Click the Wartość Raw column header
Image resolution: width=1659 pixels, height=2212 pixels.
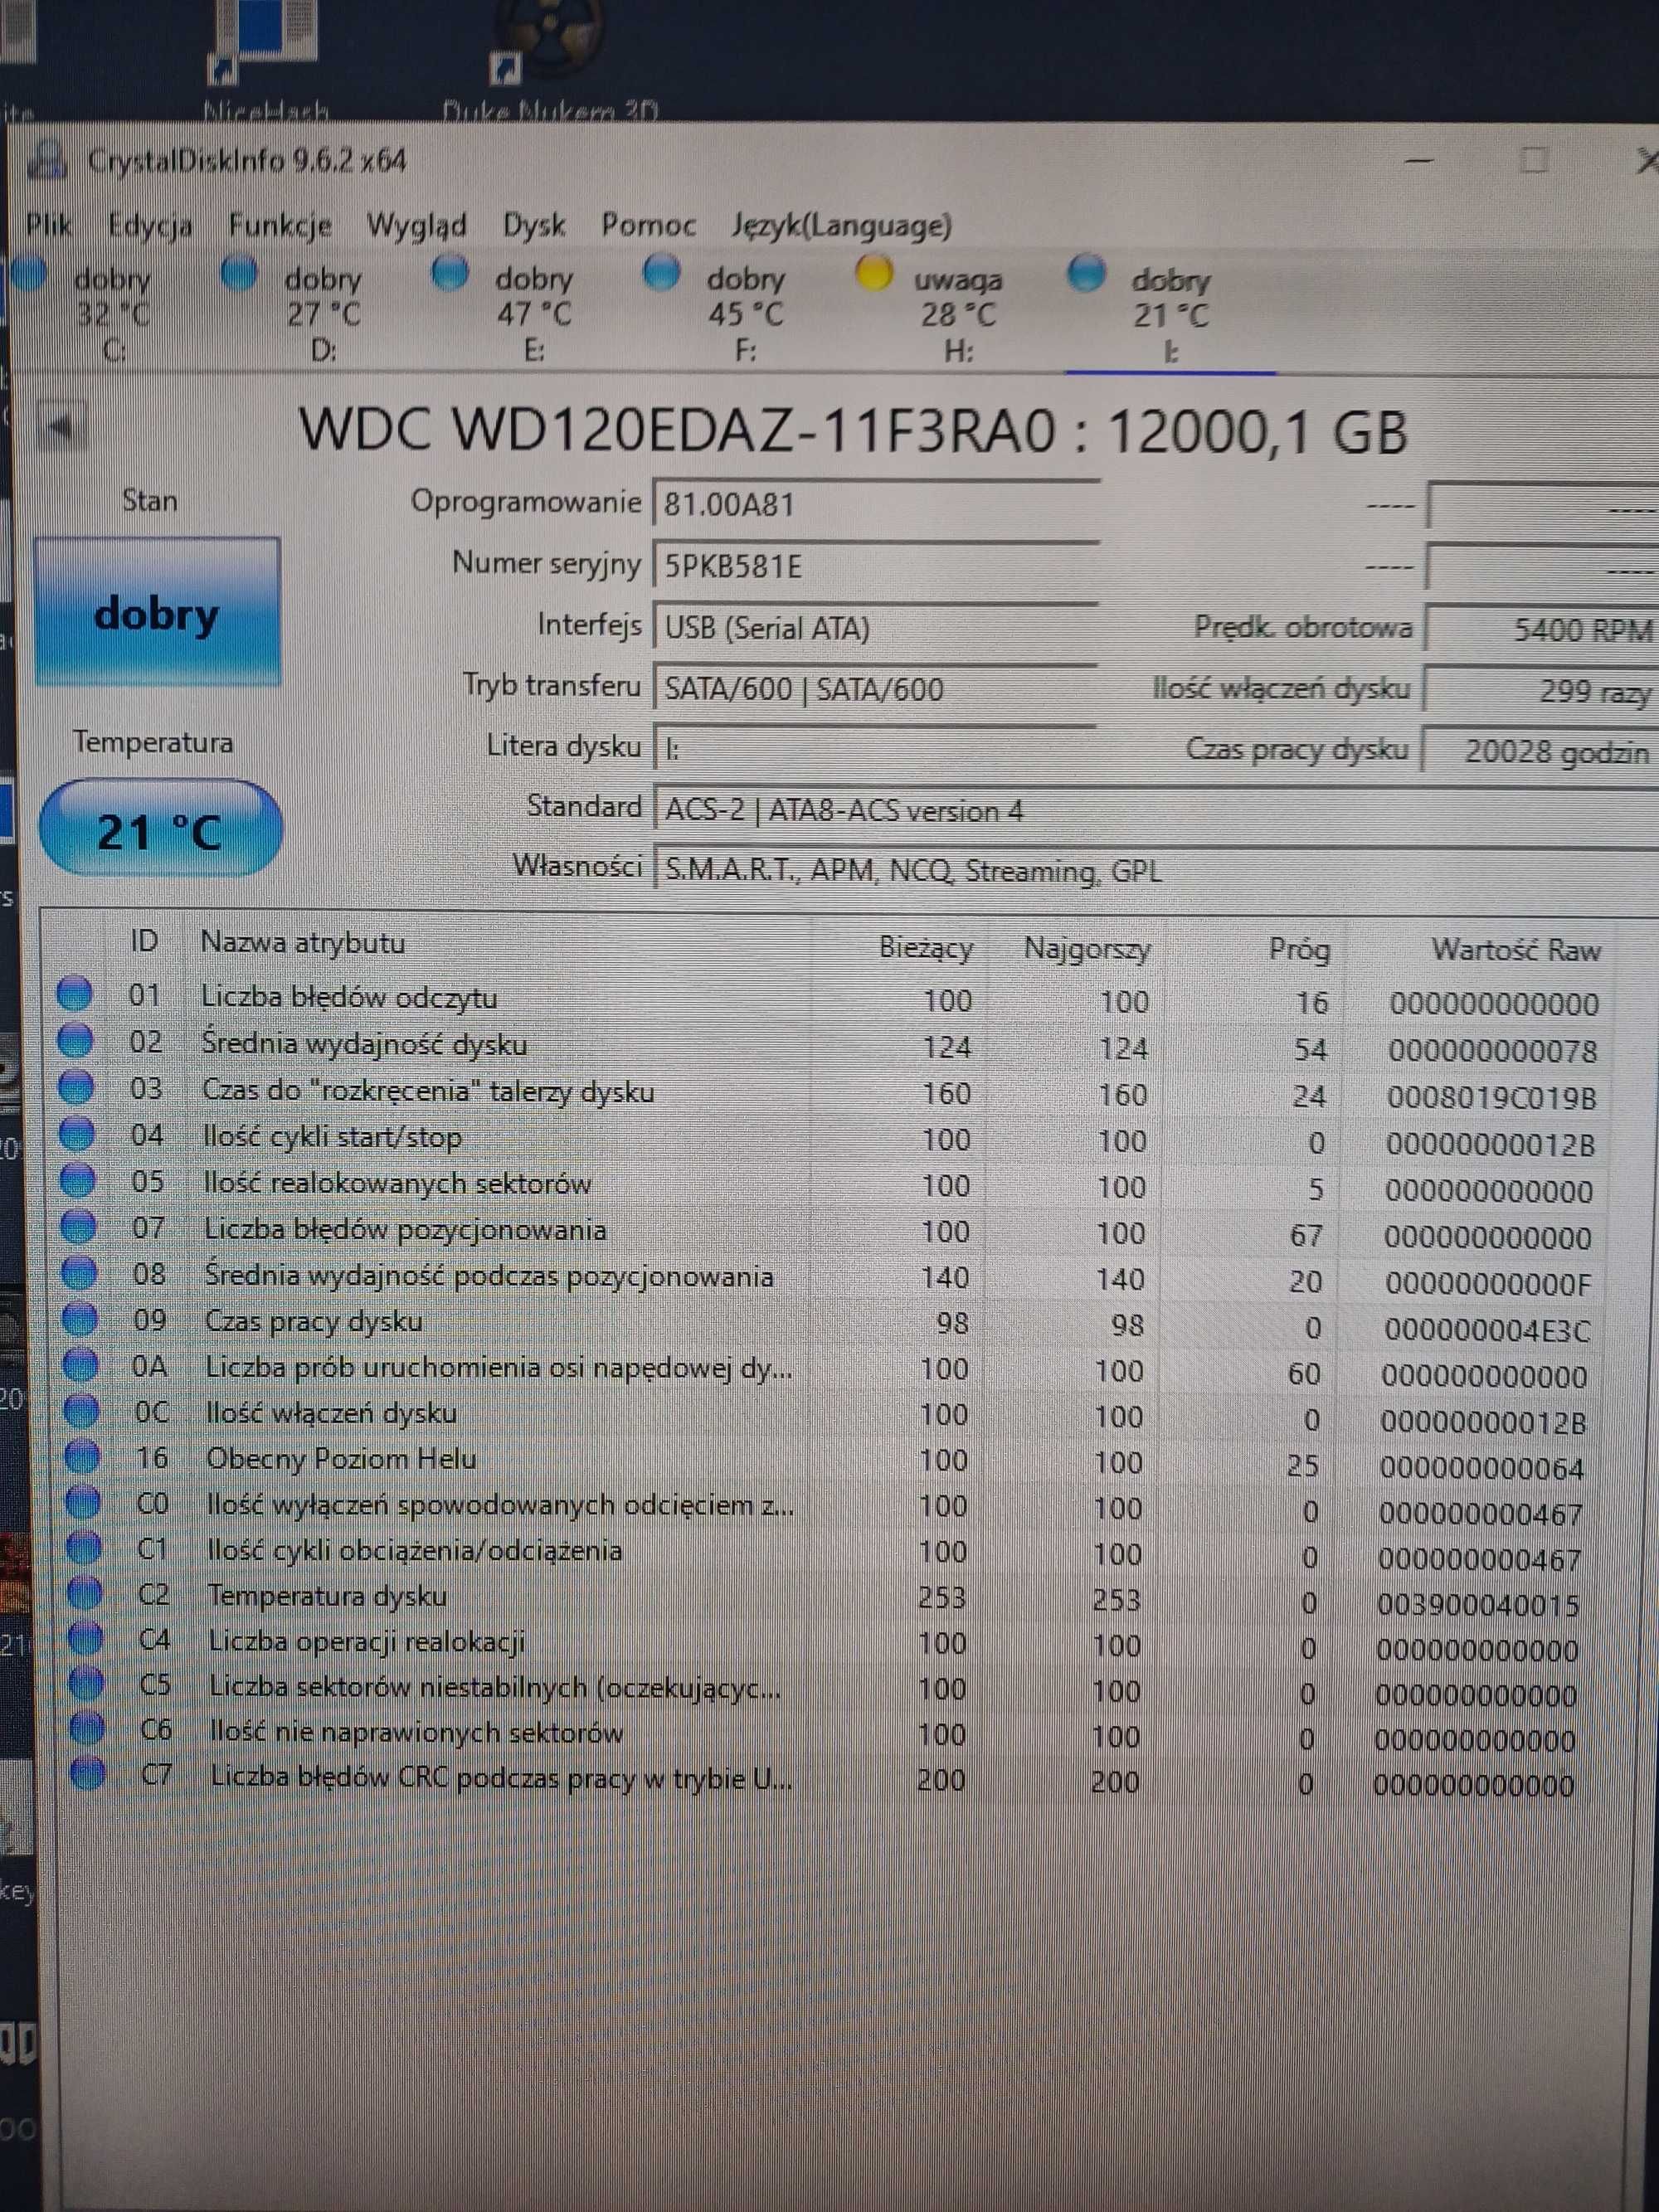(x=1516, y=949)
